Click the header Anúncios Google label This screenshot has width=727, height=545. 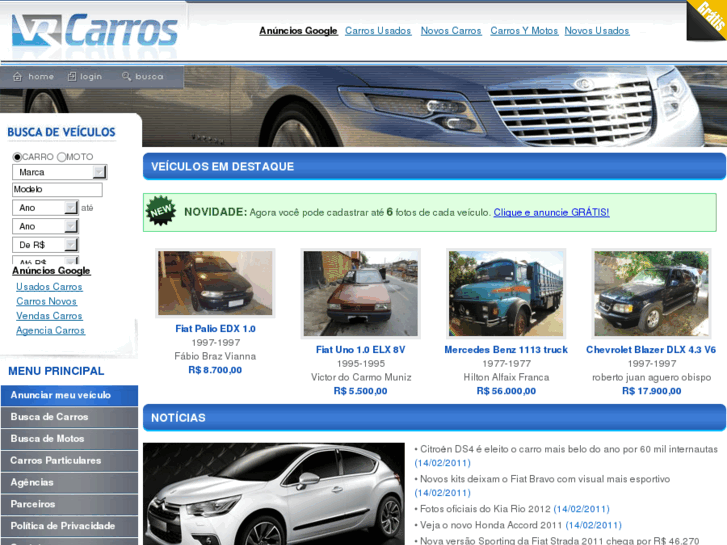[298, 31]
